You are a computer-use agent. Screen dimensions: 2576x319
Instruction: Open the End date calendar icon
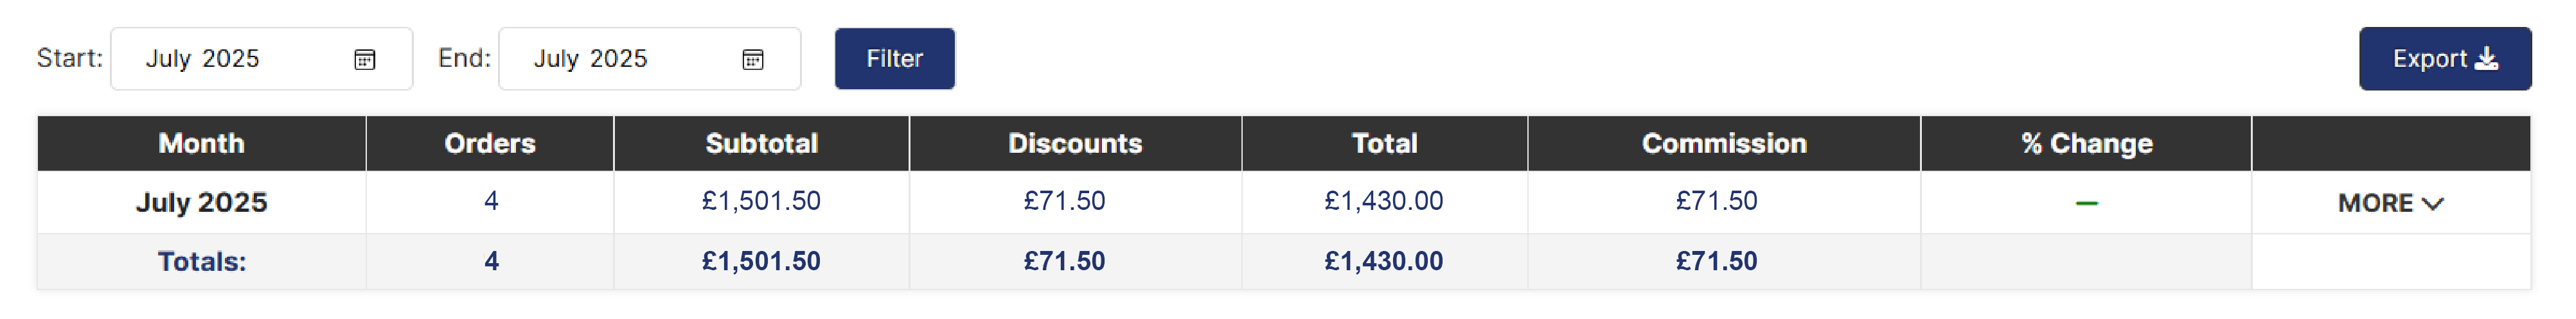click(x=752, y=59)
